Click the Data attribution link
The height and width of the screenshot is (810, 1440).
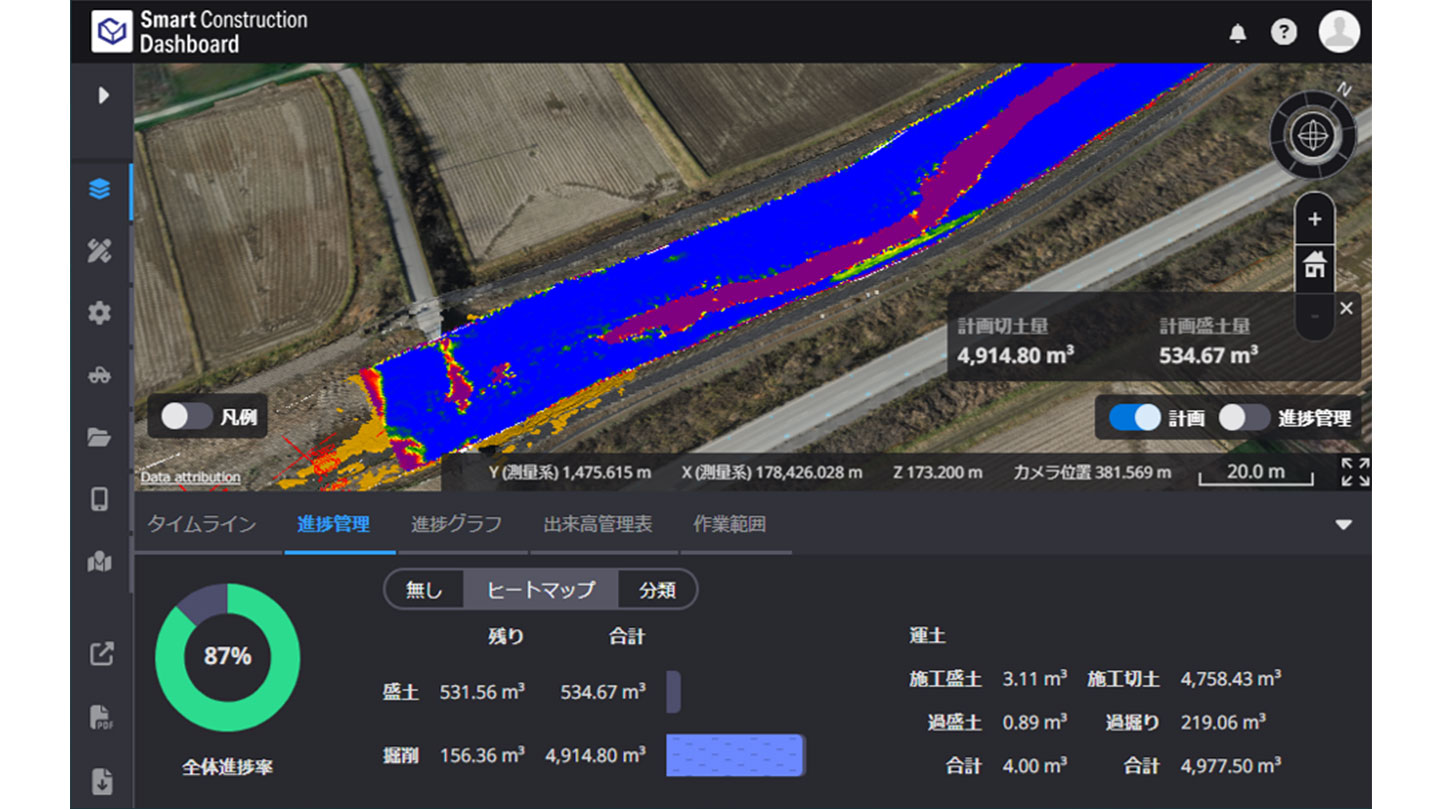click(190, 477)
